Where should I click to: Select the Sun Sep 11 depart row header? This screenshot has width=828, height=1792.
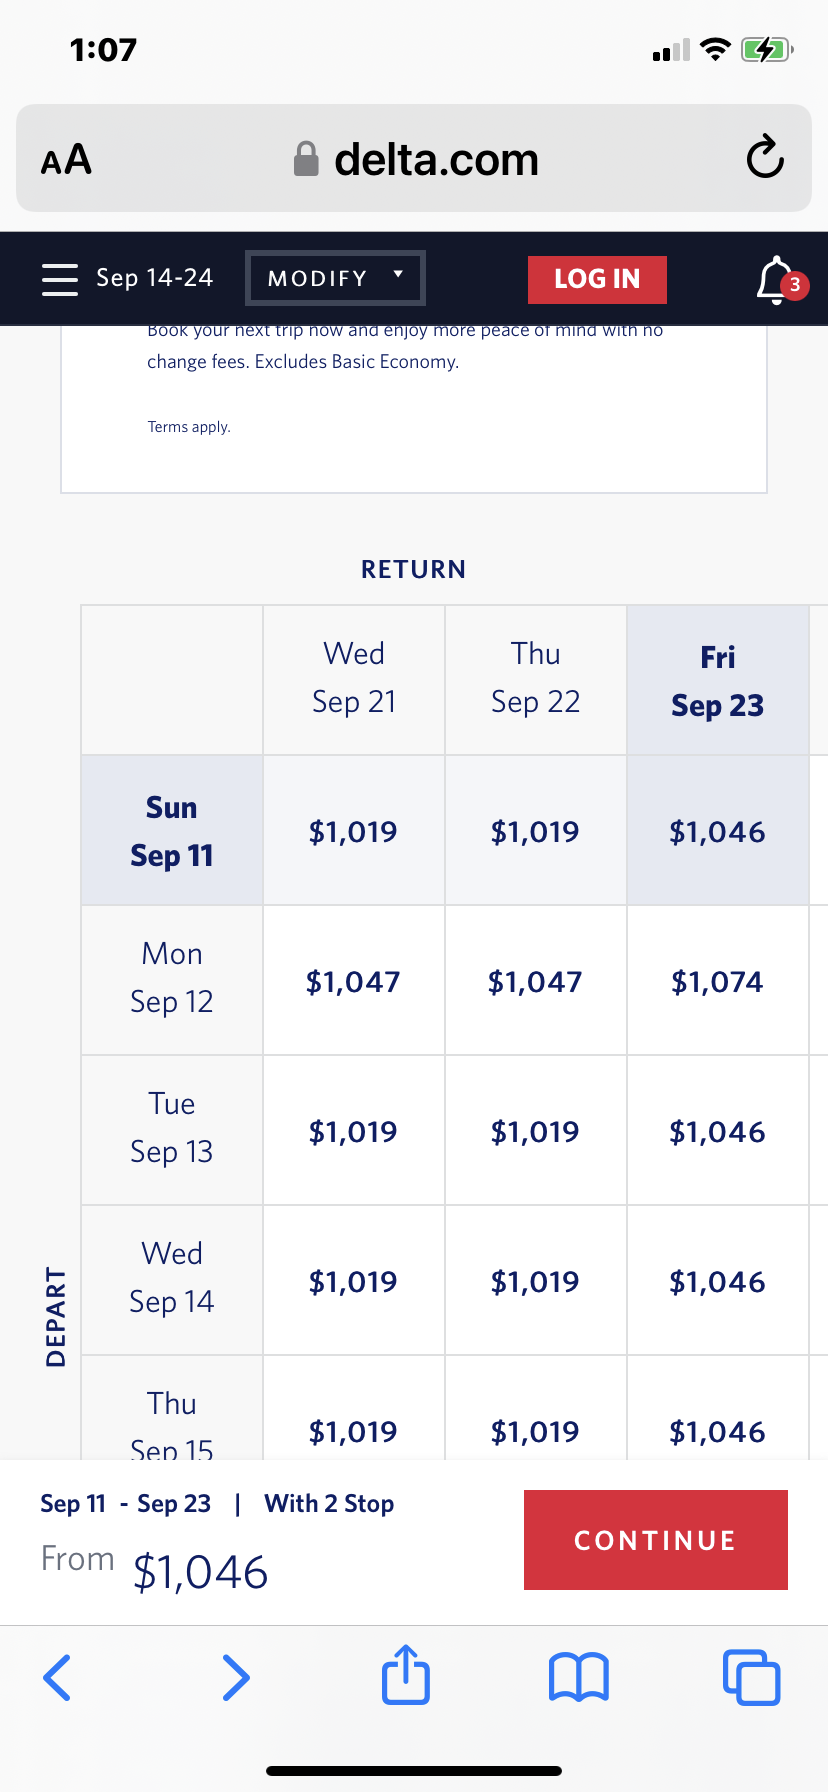tap(172, 830)
